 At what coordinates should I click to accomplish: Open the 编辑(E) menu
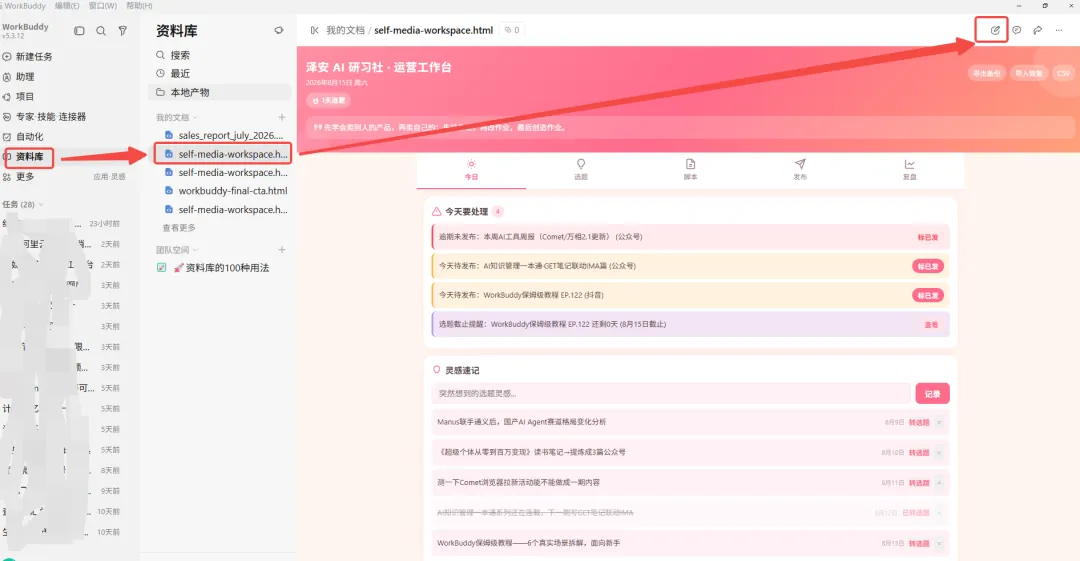click(67, 6)
